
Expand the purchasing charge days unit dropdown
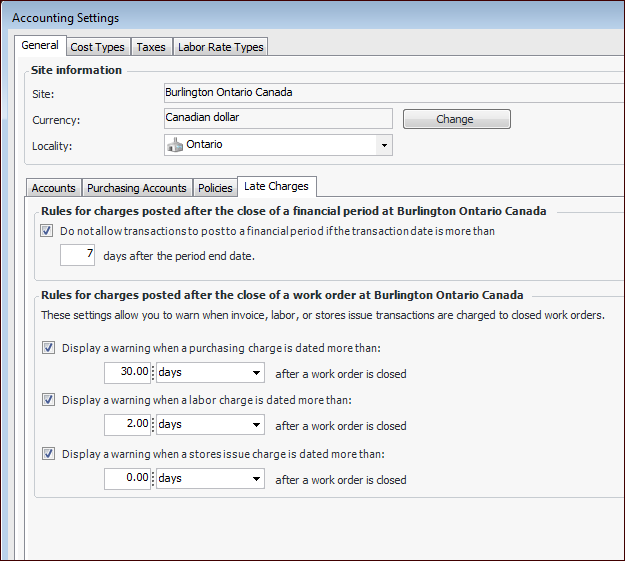pyautogui.click(x=256, y=372)
